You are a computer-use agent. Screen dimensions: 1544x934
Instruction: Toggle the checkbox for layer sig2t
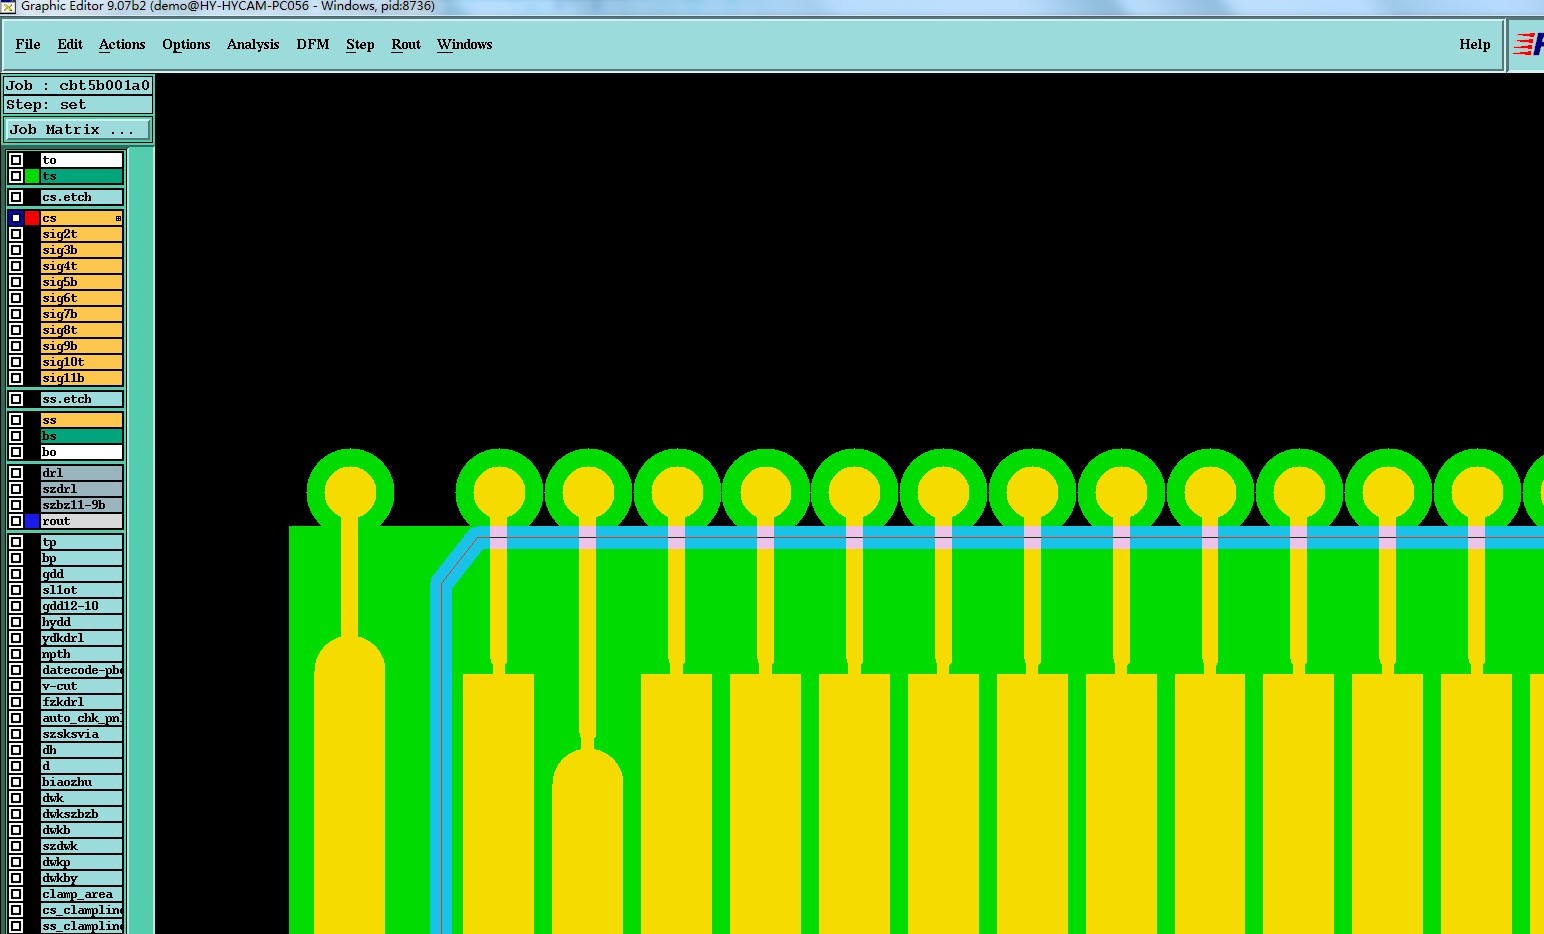click(x=16, y=234)
